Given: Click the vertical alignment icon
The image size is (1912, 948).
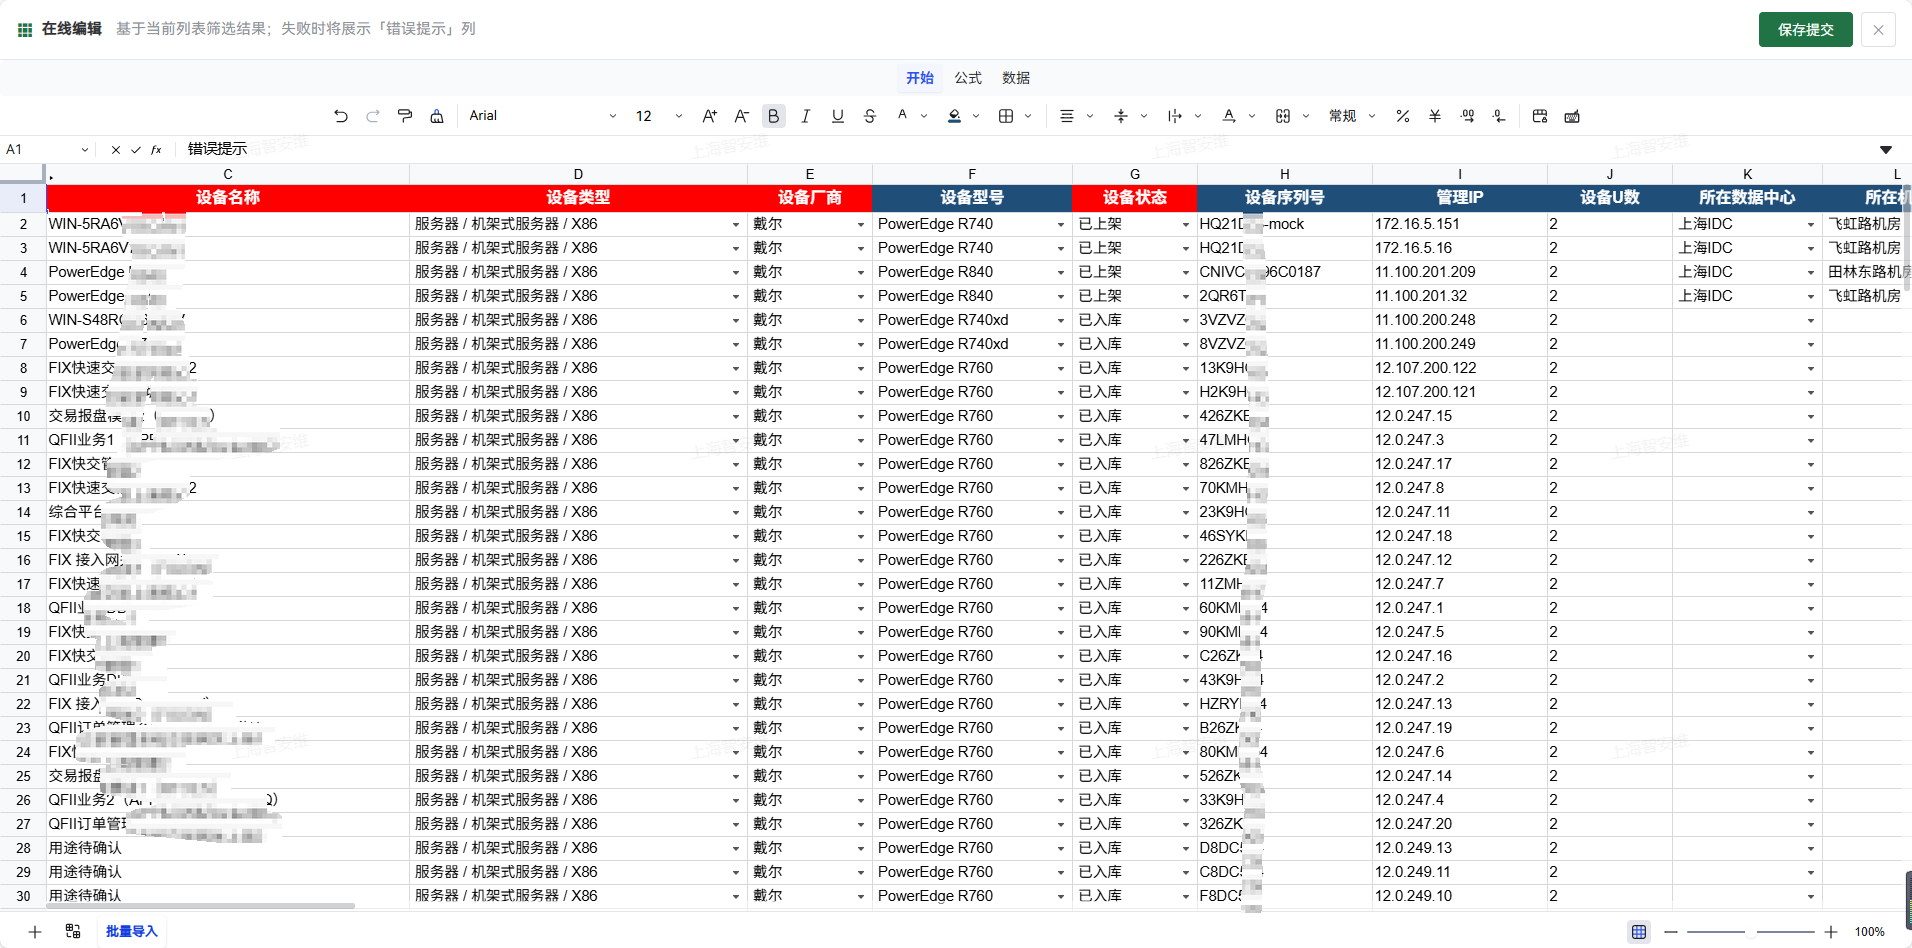Looking at the screenshot, I should tap(1121, 116).
